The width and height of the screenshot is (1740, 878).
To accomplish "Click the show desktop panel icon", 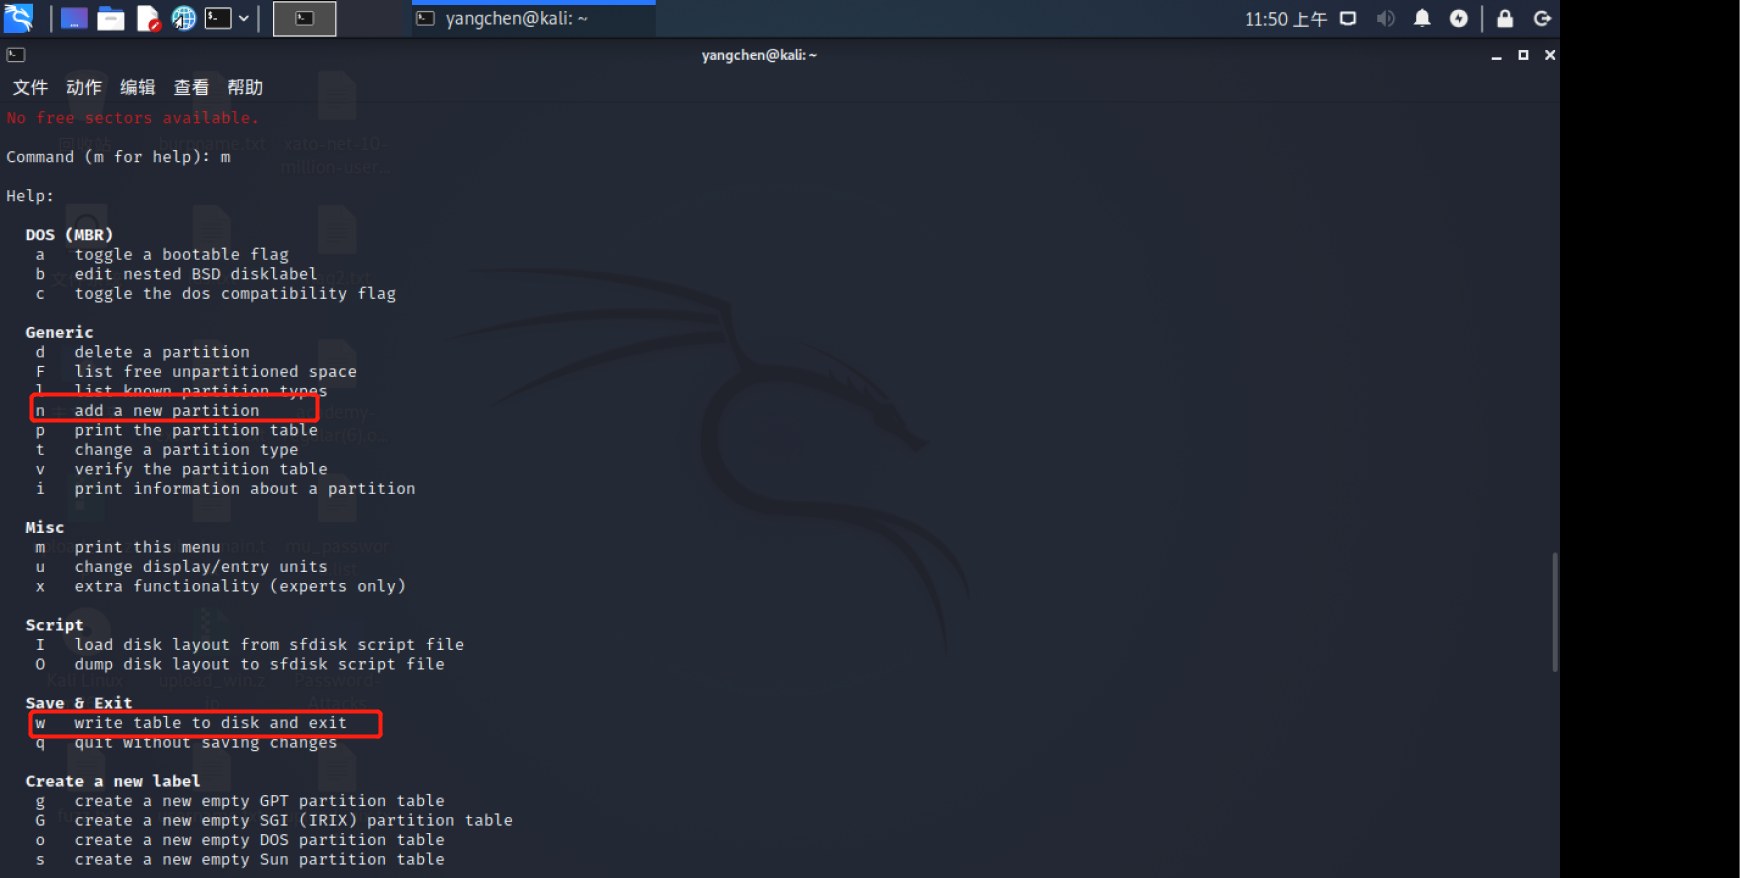I will (74, 18).
